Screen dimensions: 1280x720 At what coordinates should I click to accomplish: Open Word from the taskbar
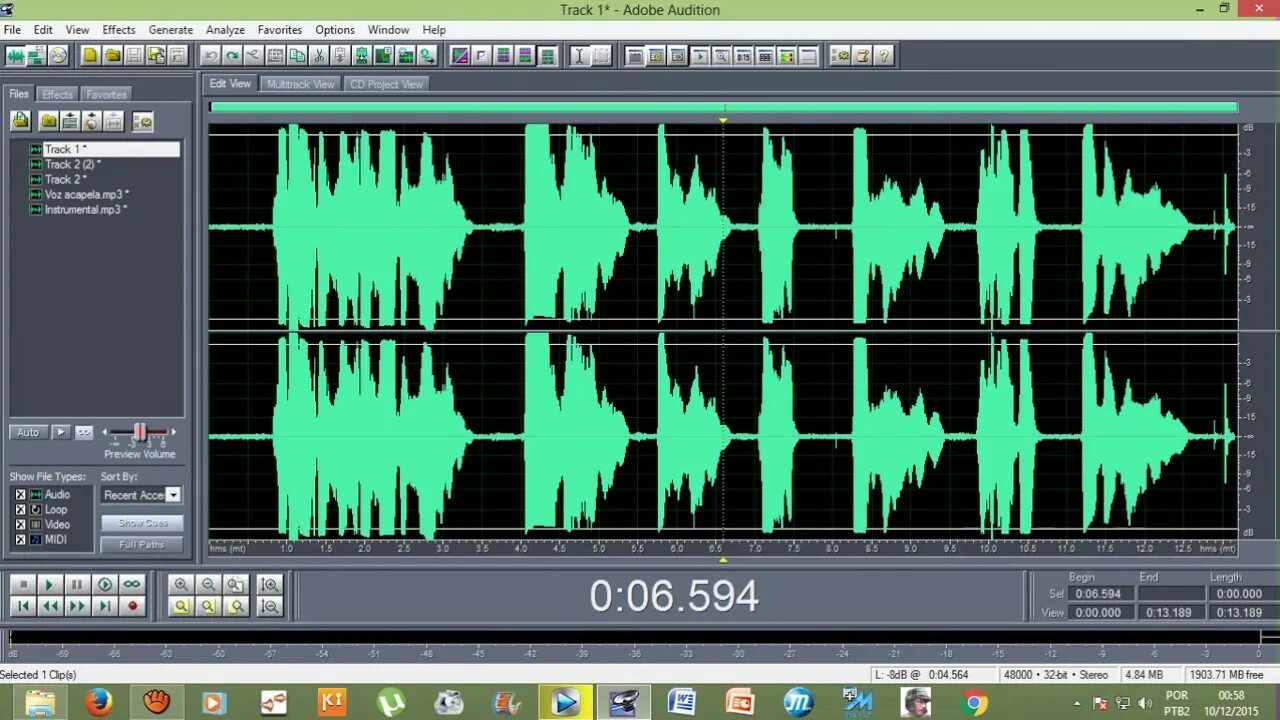[682, 703]
